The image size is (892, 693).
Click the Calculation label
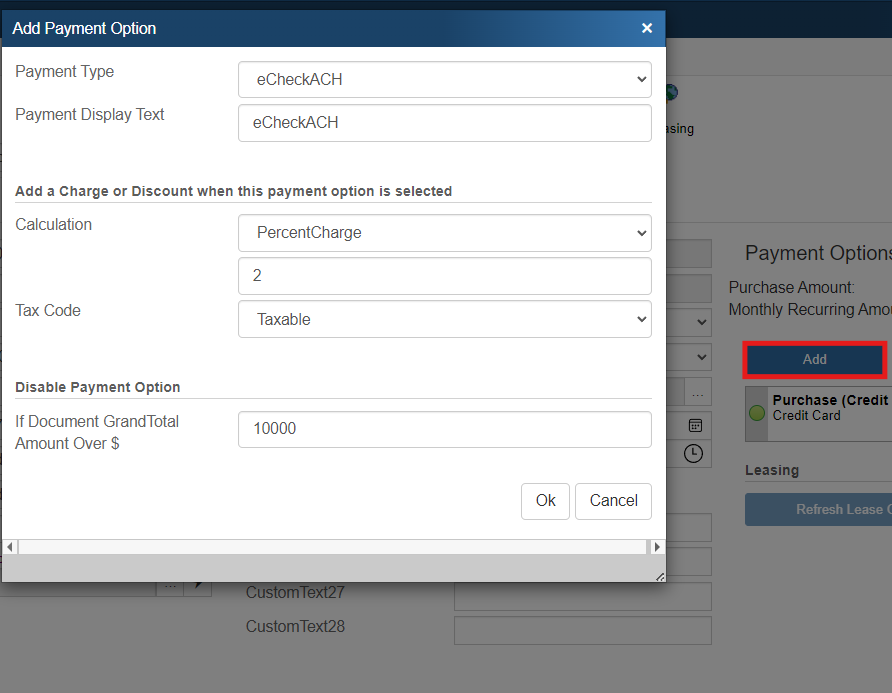tap(53, 225)
